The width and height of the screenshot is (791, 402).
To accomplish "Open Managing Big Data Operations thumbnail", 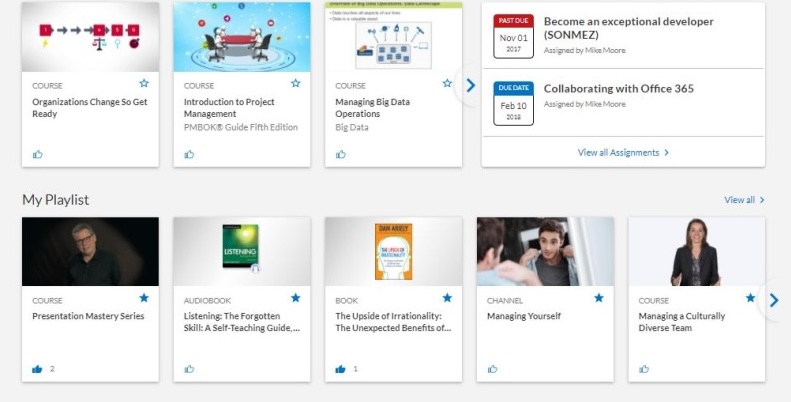I will tap(393, 36).
